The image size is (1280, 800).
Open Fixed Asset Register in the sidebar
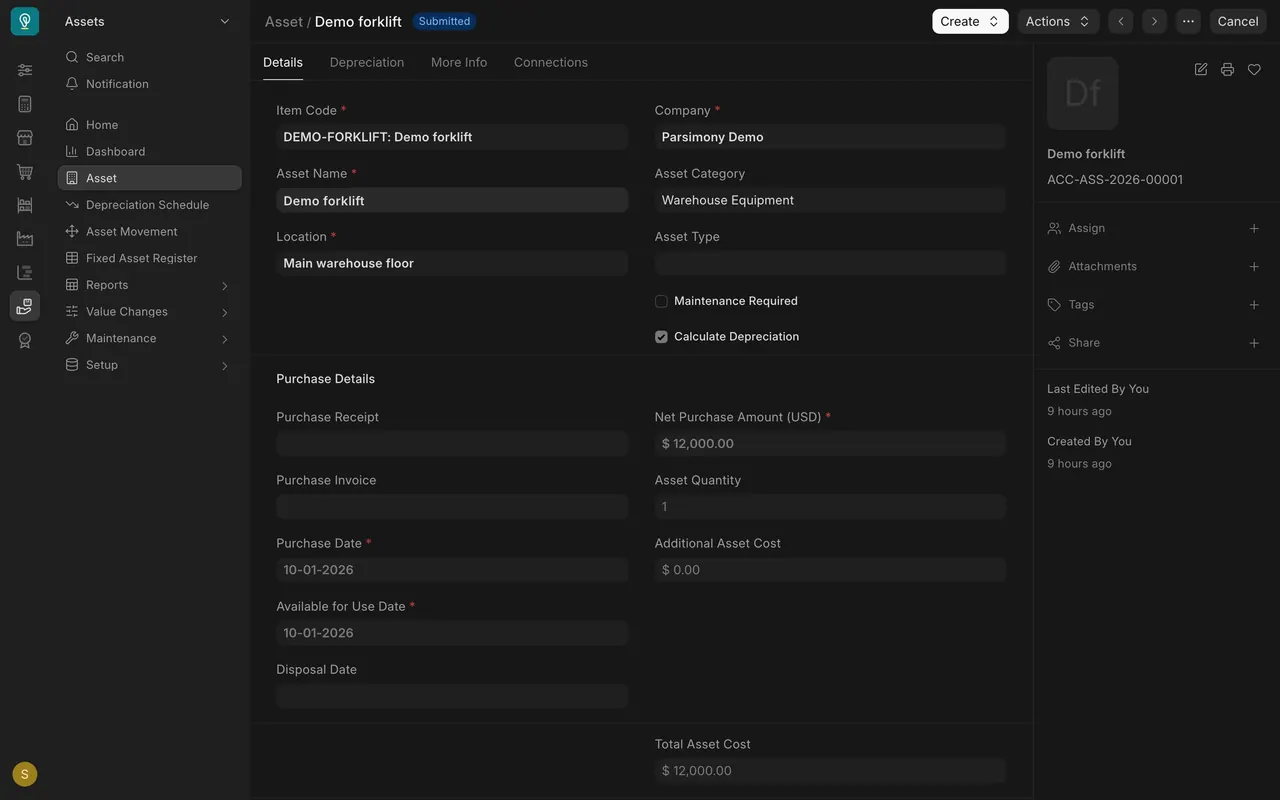pos(149,258)
